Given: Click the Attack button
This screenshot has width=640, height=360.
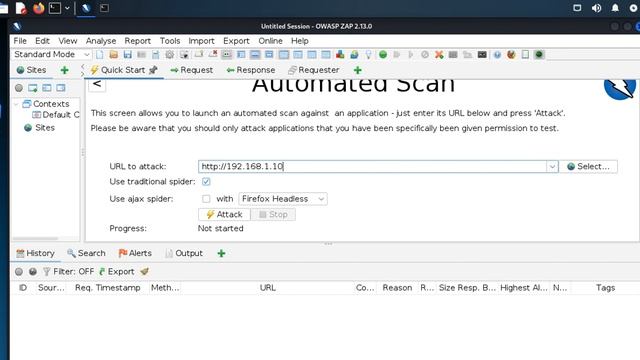Looking at the screenshot, I should coord(224,215).
